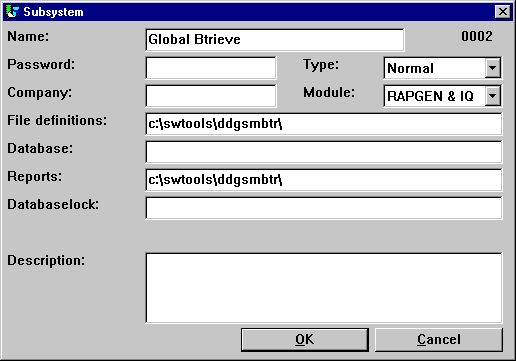Screen dimensions: 516x361
Task: Click the Database: label
Action: point(40,148)
